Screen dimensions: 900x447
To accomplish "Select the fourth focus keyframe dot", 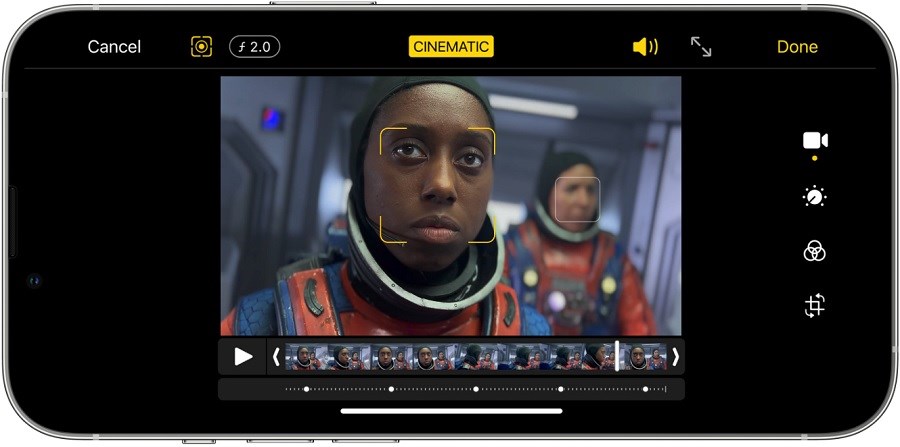I will point(561,389).
